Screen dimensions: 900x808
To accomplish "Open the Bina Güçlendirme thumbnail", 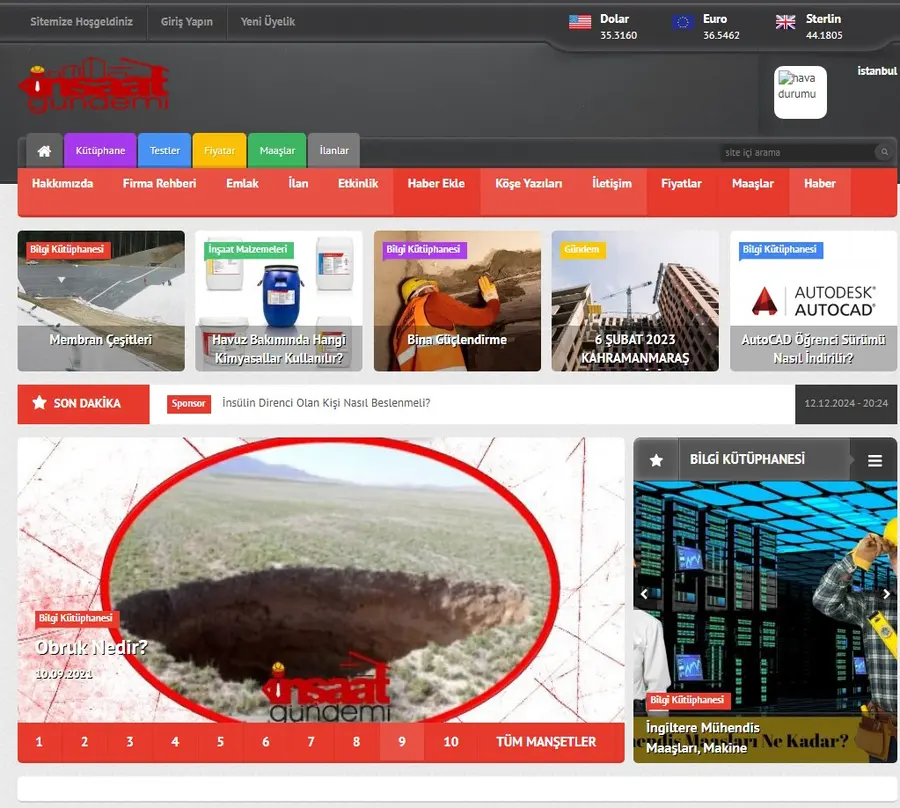I will [x=457, y=301].
